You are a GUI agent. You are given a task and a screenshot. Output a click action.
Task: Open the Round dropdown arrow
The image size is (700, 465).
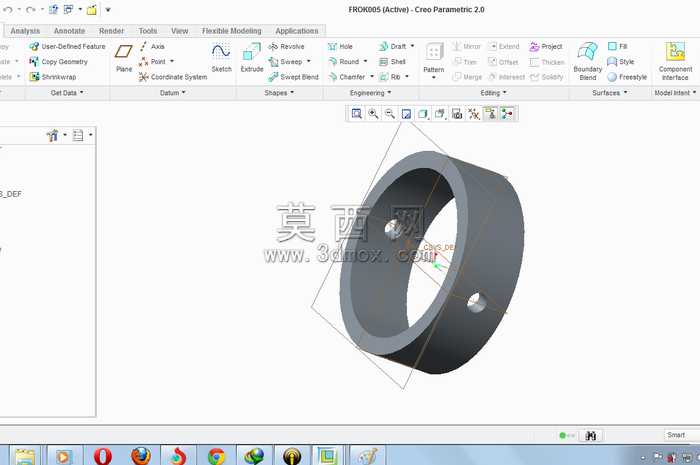366,62
